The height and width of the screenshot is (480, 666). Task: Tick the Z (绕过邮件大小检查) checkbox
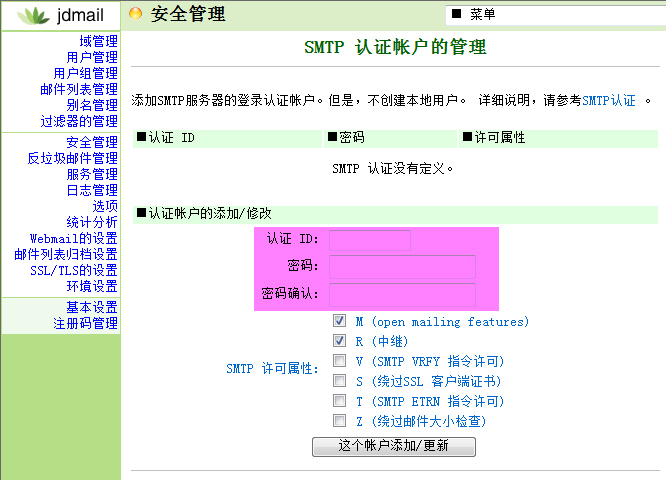point(340,421)
